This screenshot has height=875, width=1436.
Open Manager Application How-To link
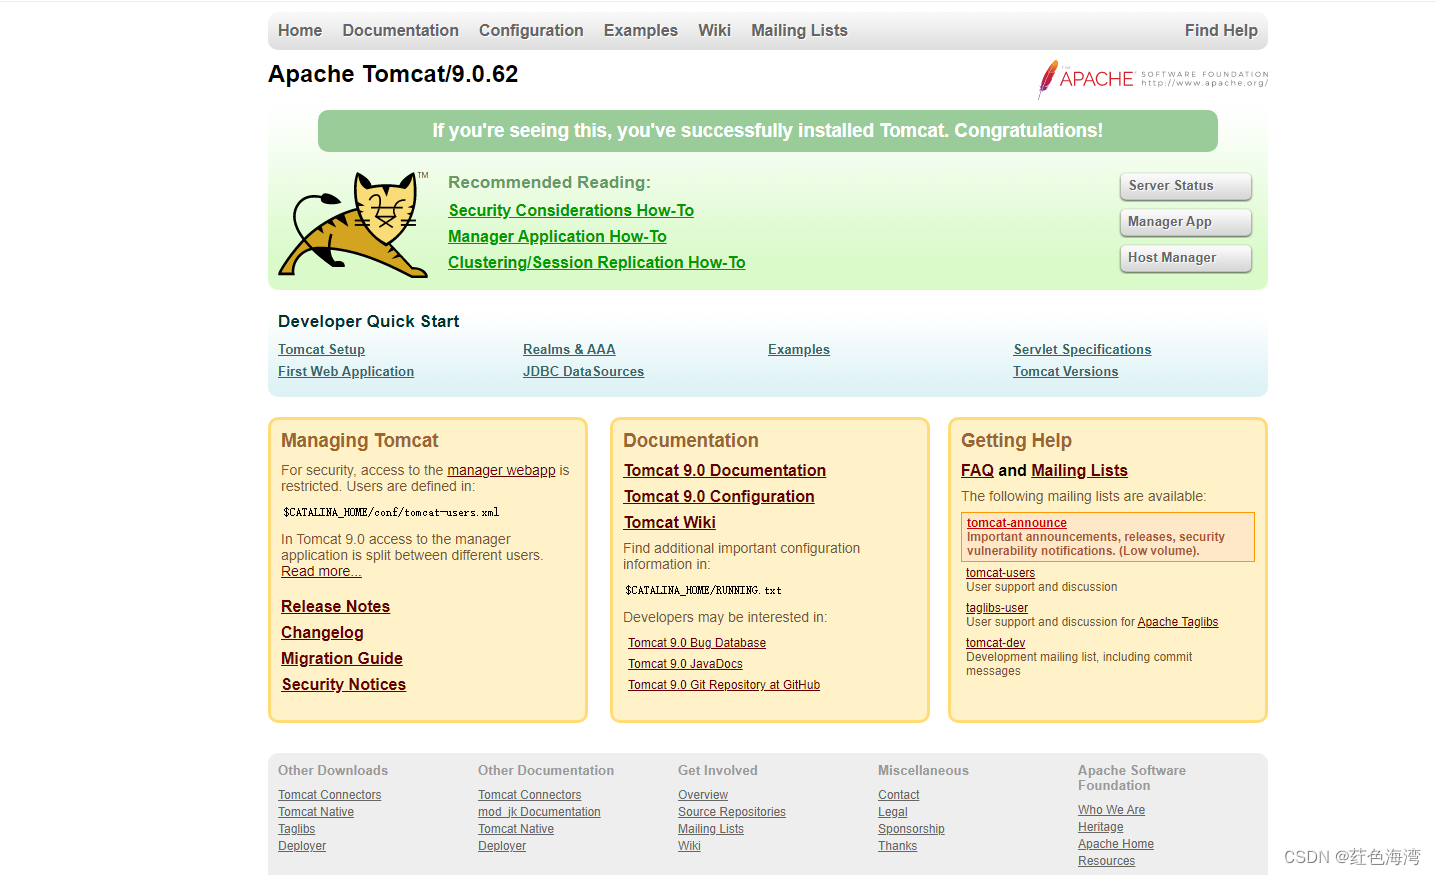click(557, 236)
